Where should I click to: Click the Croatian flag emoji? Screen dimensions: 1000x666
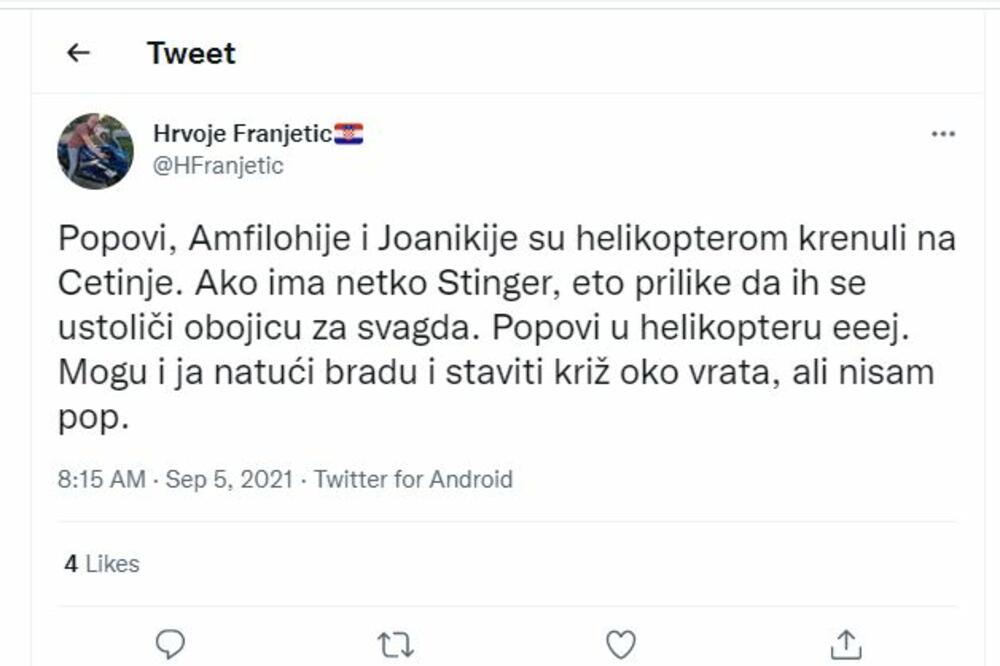(x=349, y=133)
